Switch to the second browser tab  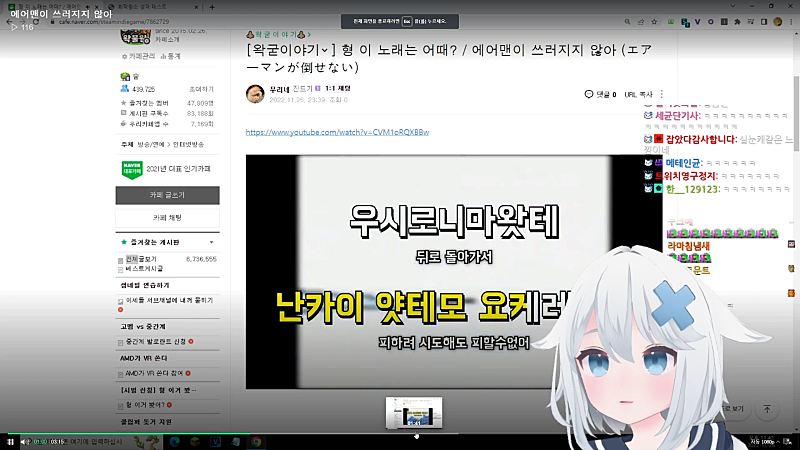pos(151,7)
